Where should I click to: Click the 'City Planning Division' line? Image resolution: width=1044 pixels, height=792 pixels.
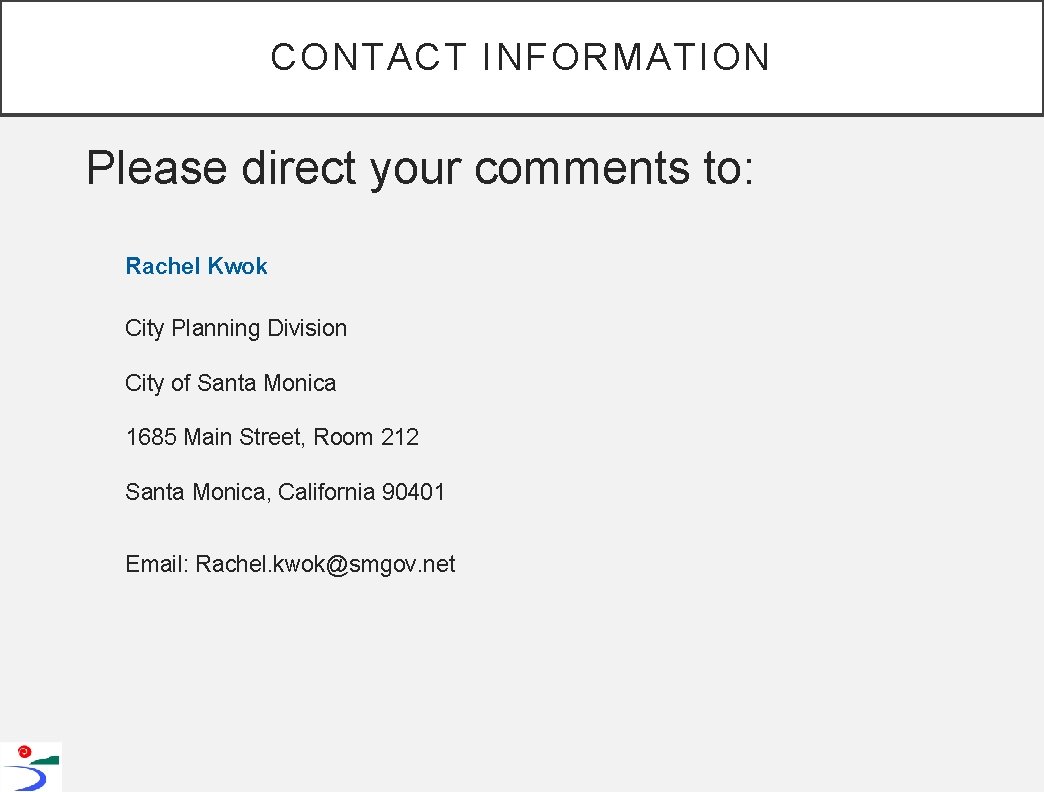click(x=236, y=328)
